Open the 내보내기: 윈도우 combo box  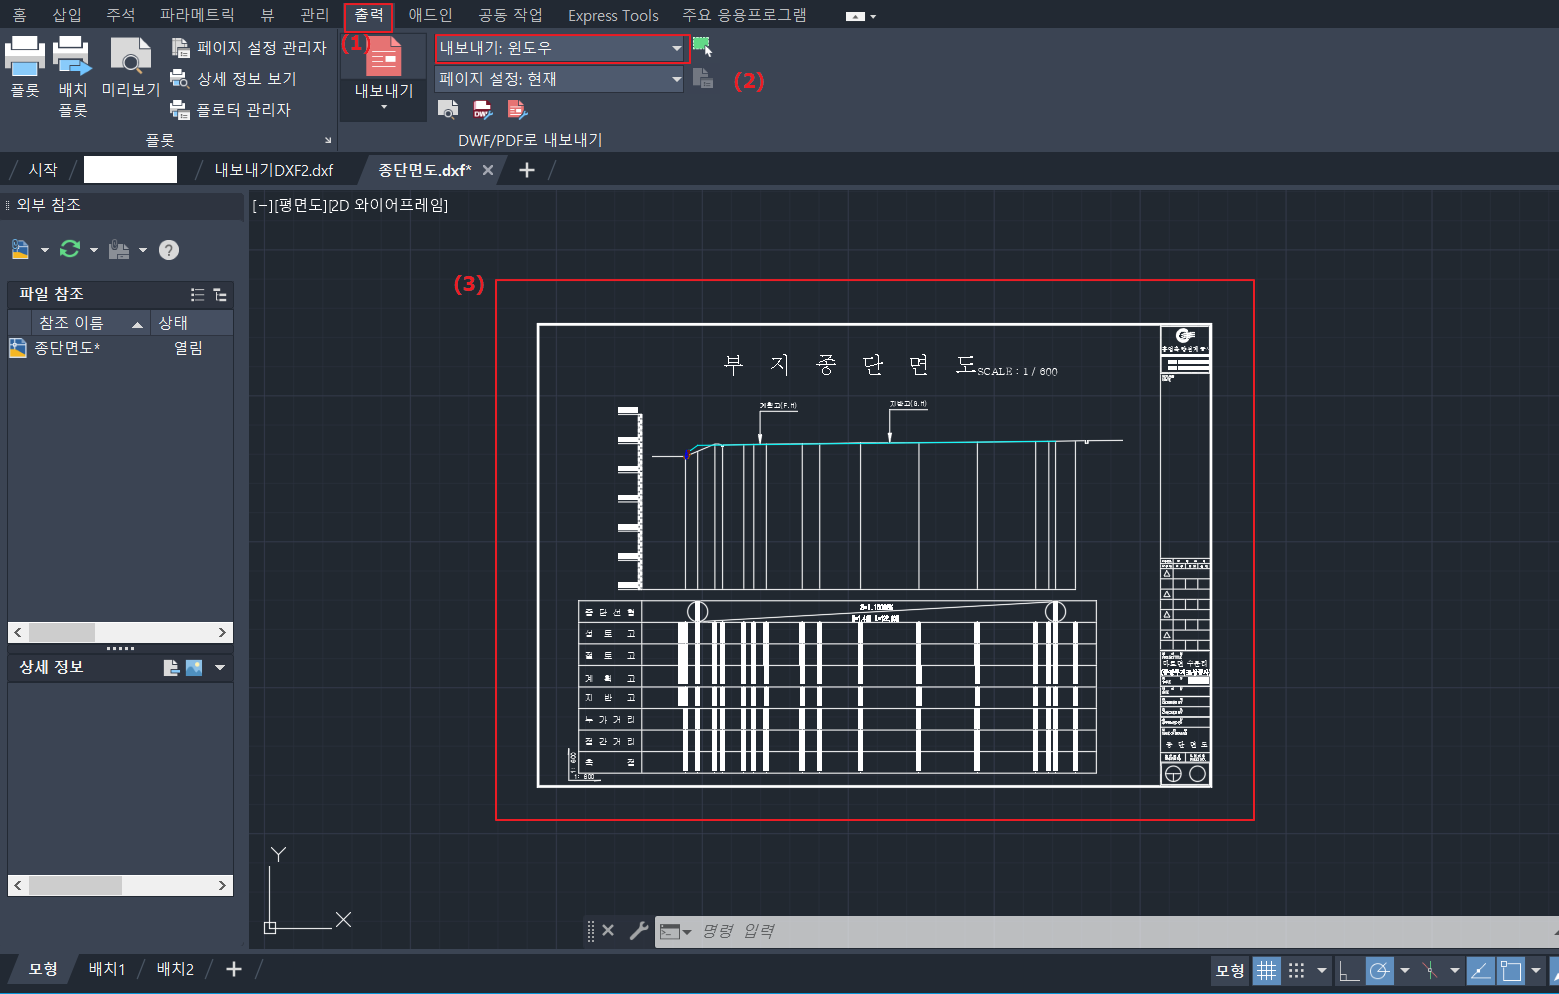tap(562, 48)
